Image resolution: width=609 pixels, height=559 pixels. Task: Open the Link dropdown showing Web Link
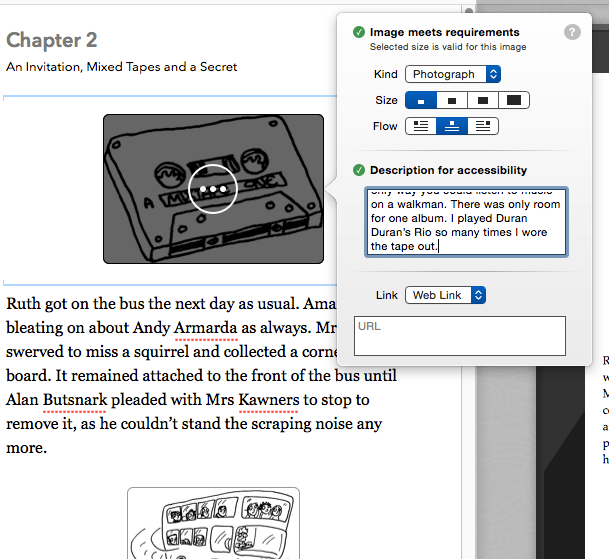point(445,295)
